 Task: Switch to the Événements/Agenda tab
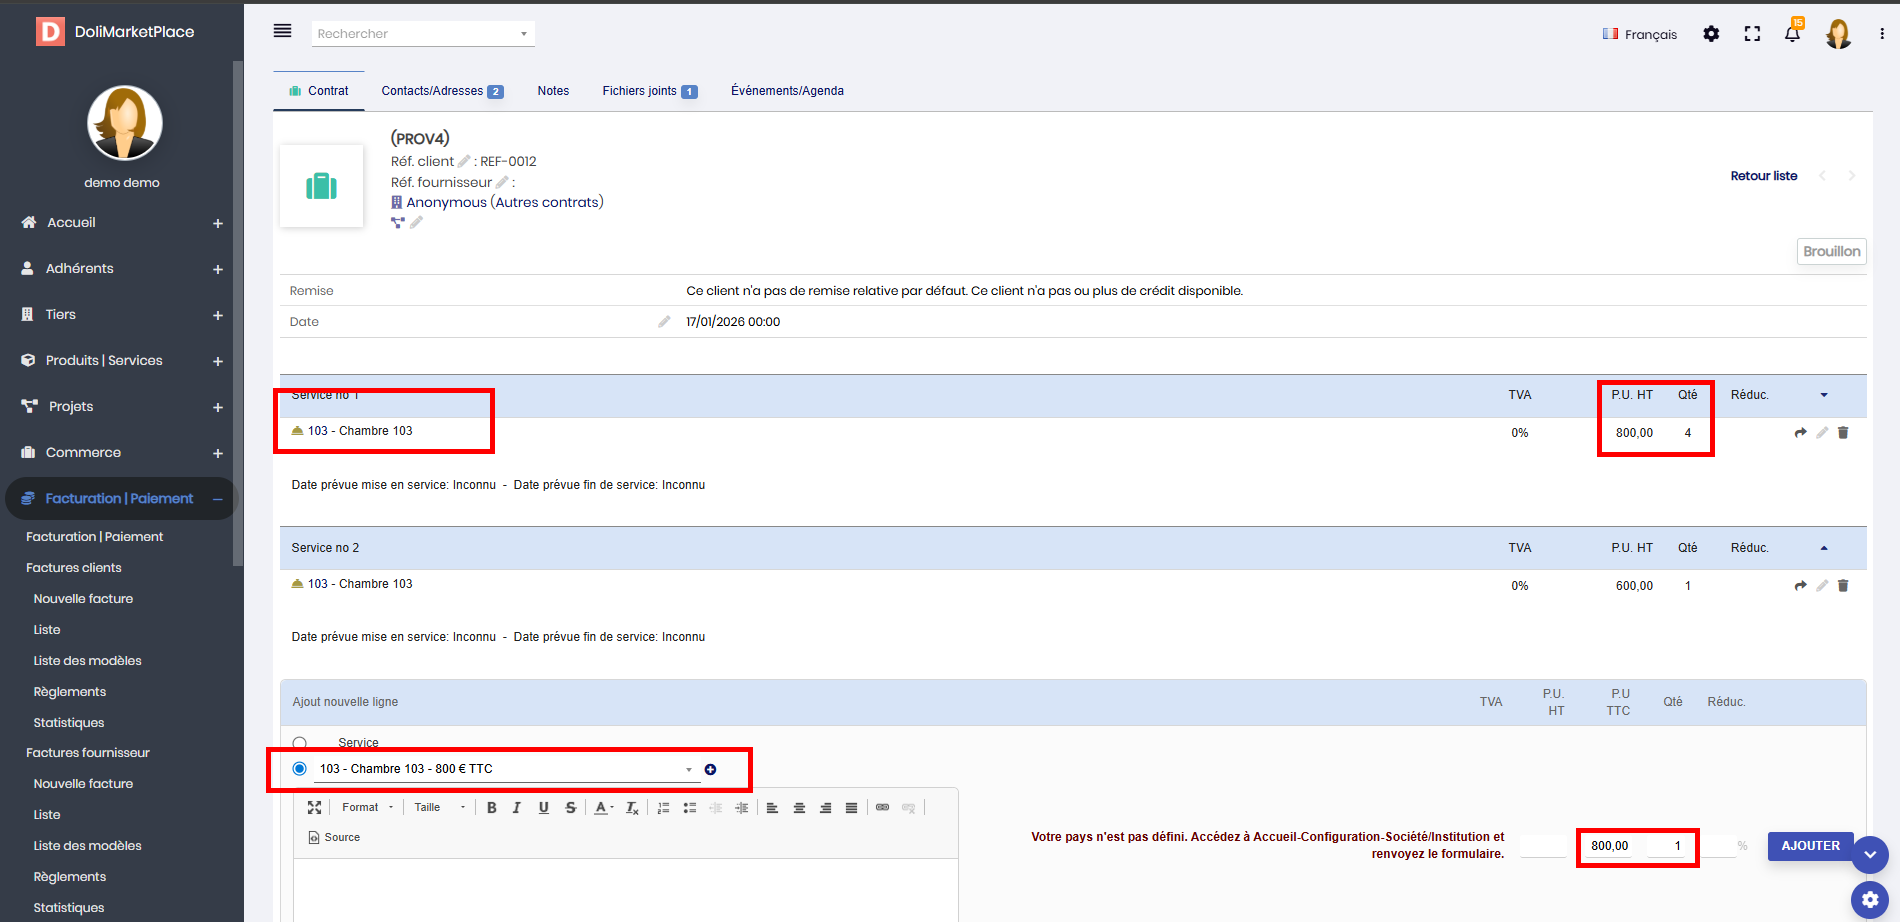[x=787, y=91]
